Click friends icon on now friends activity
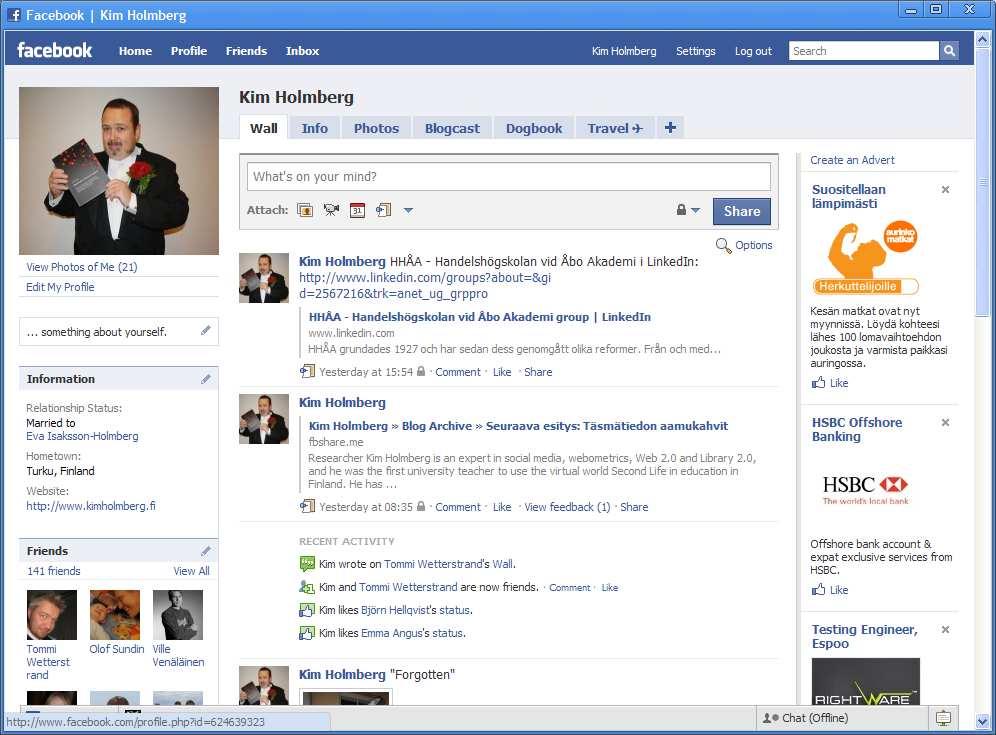The height and width of the screenshot is (735, 996). [x=307, y=587]
